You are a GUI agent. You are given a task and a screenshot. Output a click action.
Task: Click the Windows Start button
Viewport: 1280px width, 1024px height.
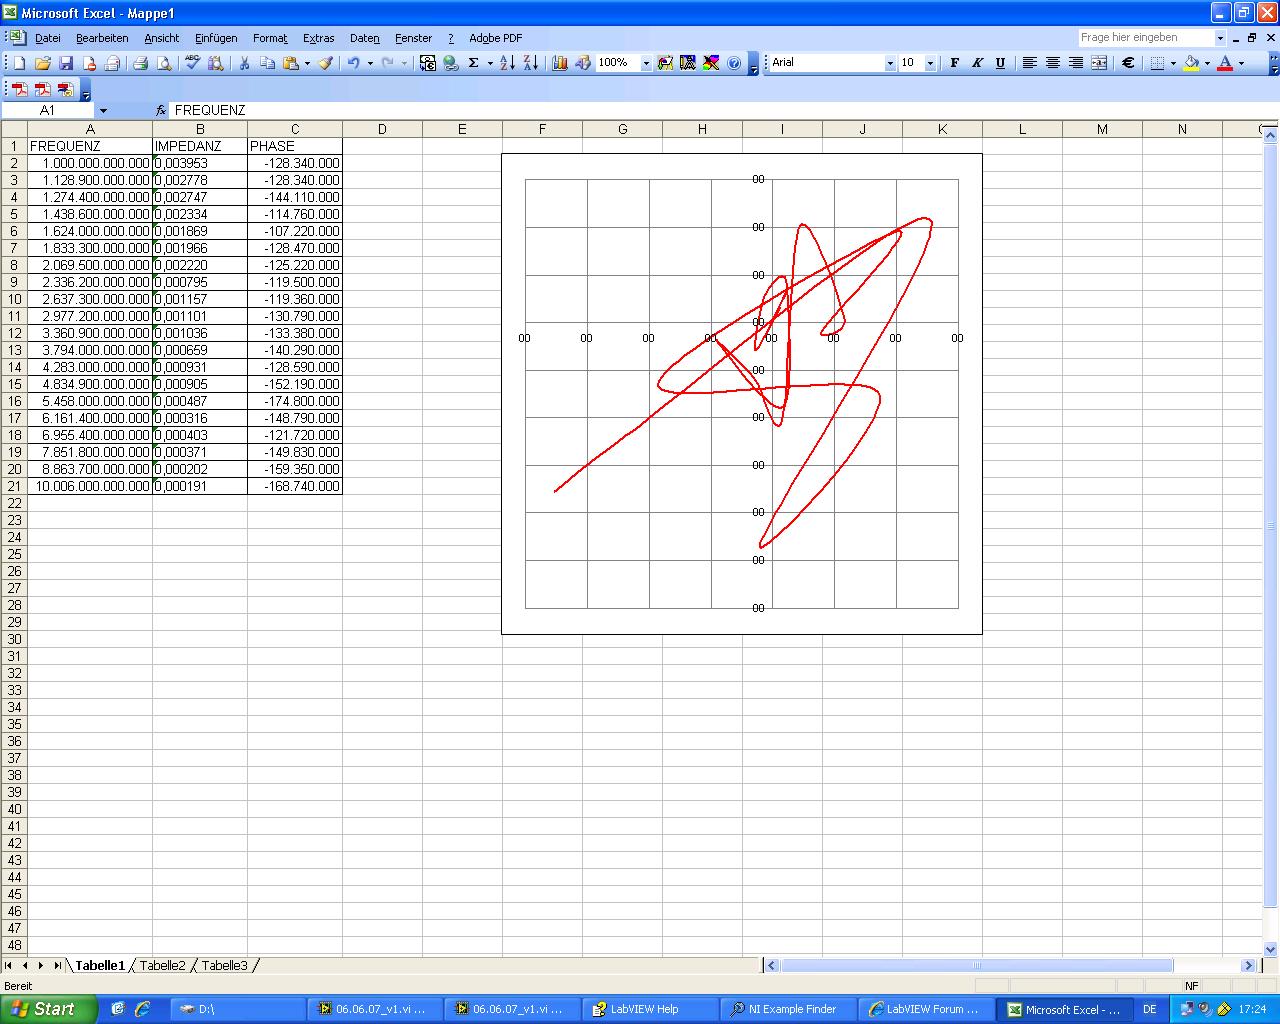pos(48,1009)
